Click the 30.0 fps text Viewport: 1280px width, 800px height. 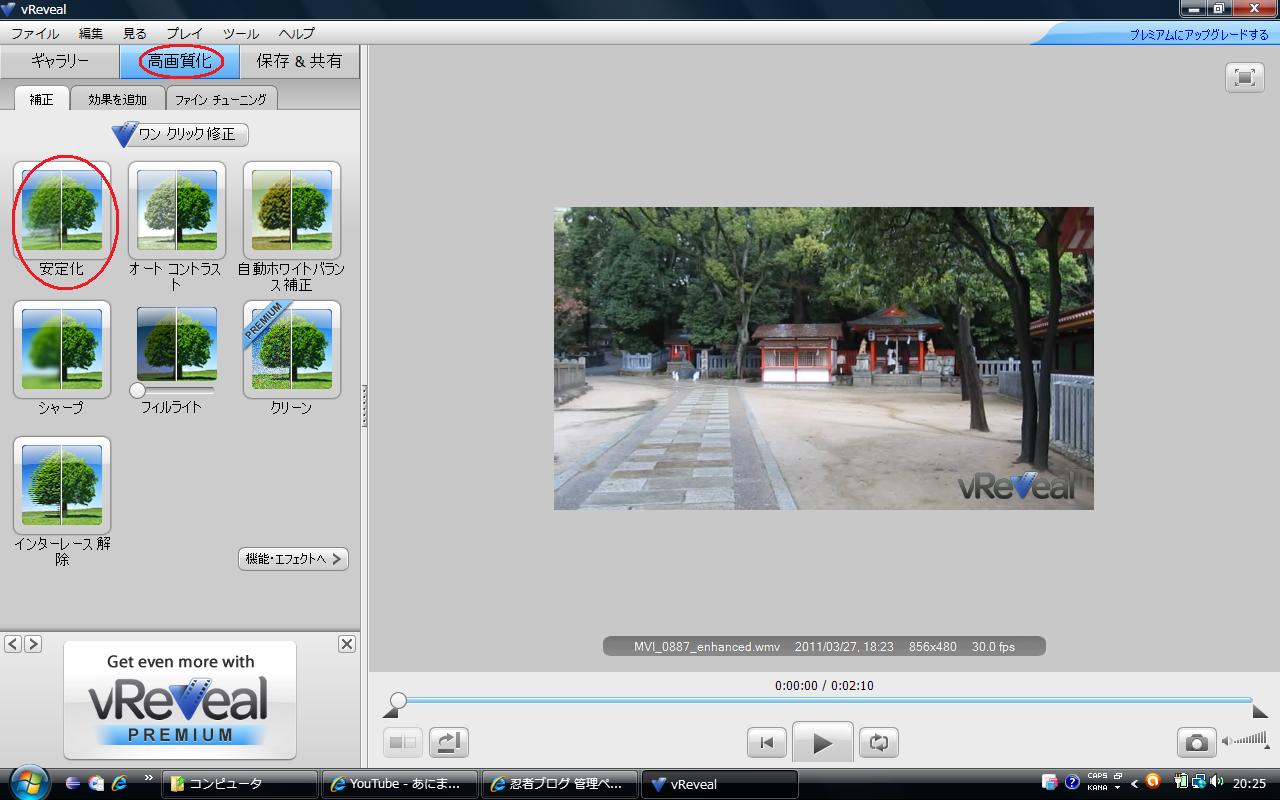[x=993, y=647]
